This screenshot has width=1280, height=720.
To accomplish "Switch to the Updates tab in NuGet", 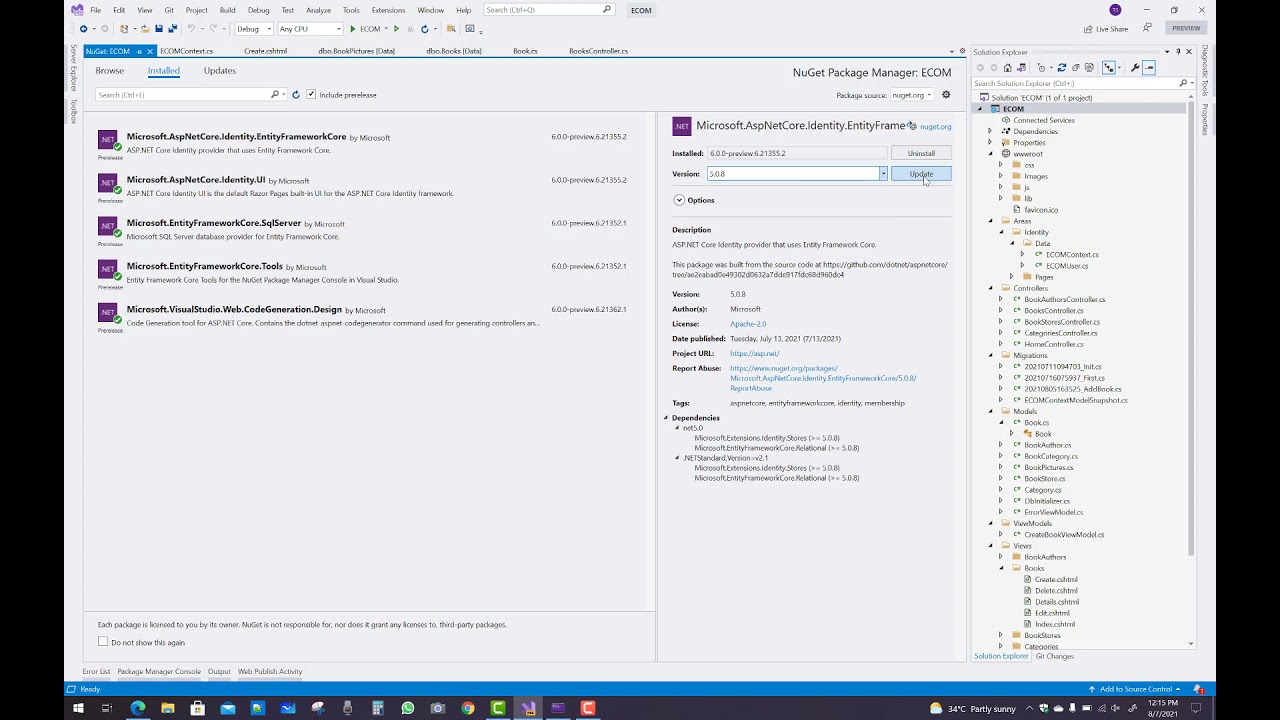I will (x=220, y=71).
